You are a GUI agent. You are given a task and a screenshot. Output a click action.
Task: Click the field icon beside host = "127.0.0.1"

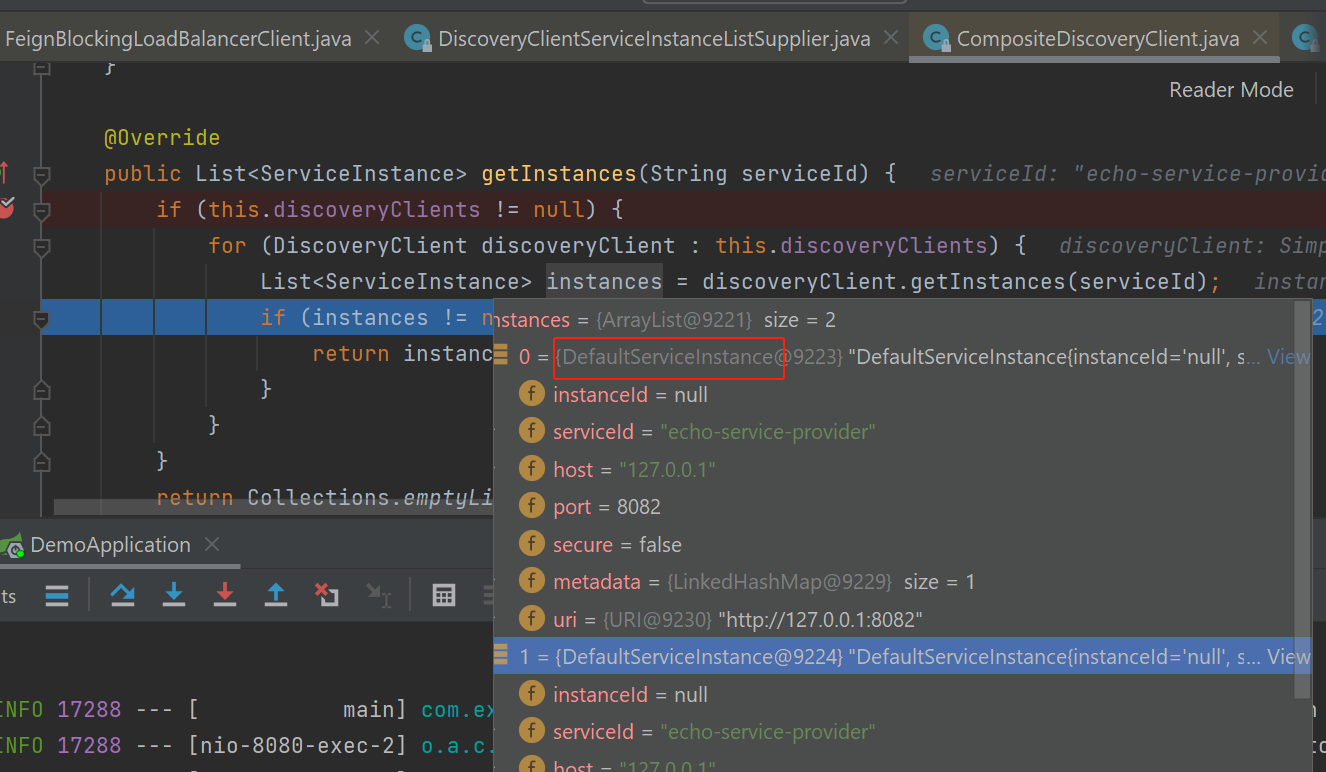point(531,470)
